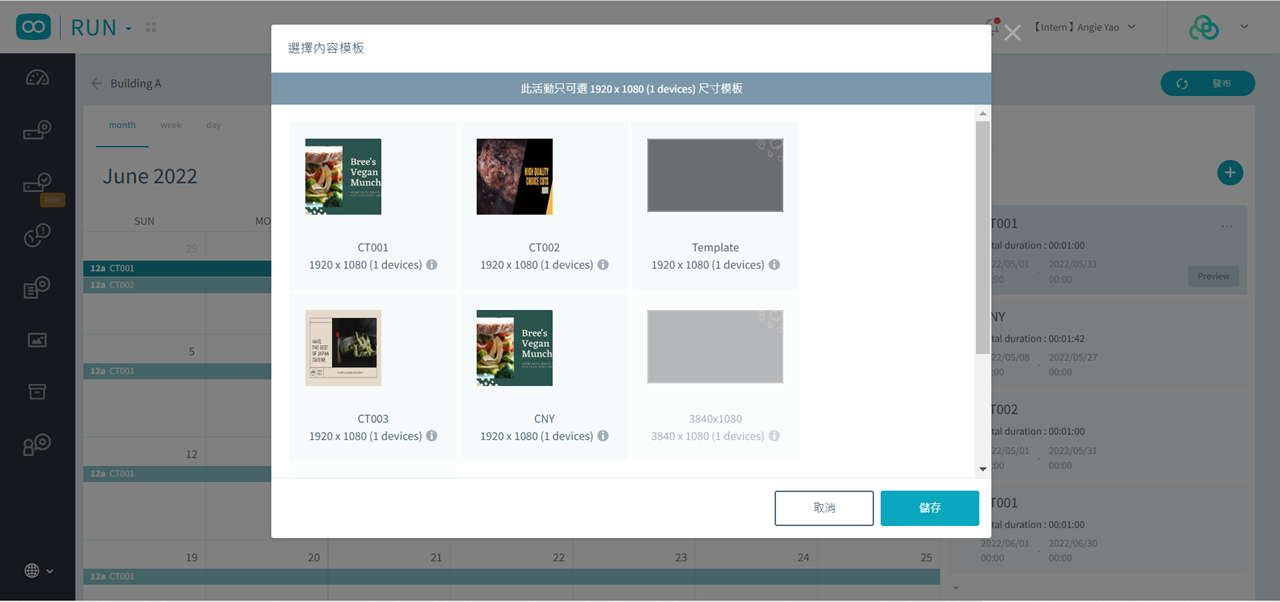Viewport: 1280px width, 602px height.
Task: Switch to the week view tab
Action: (171, 125)
